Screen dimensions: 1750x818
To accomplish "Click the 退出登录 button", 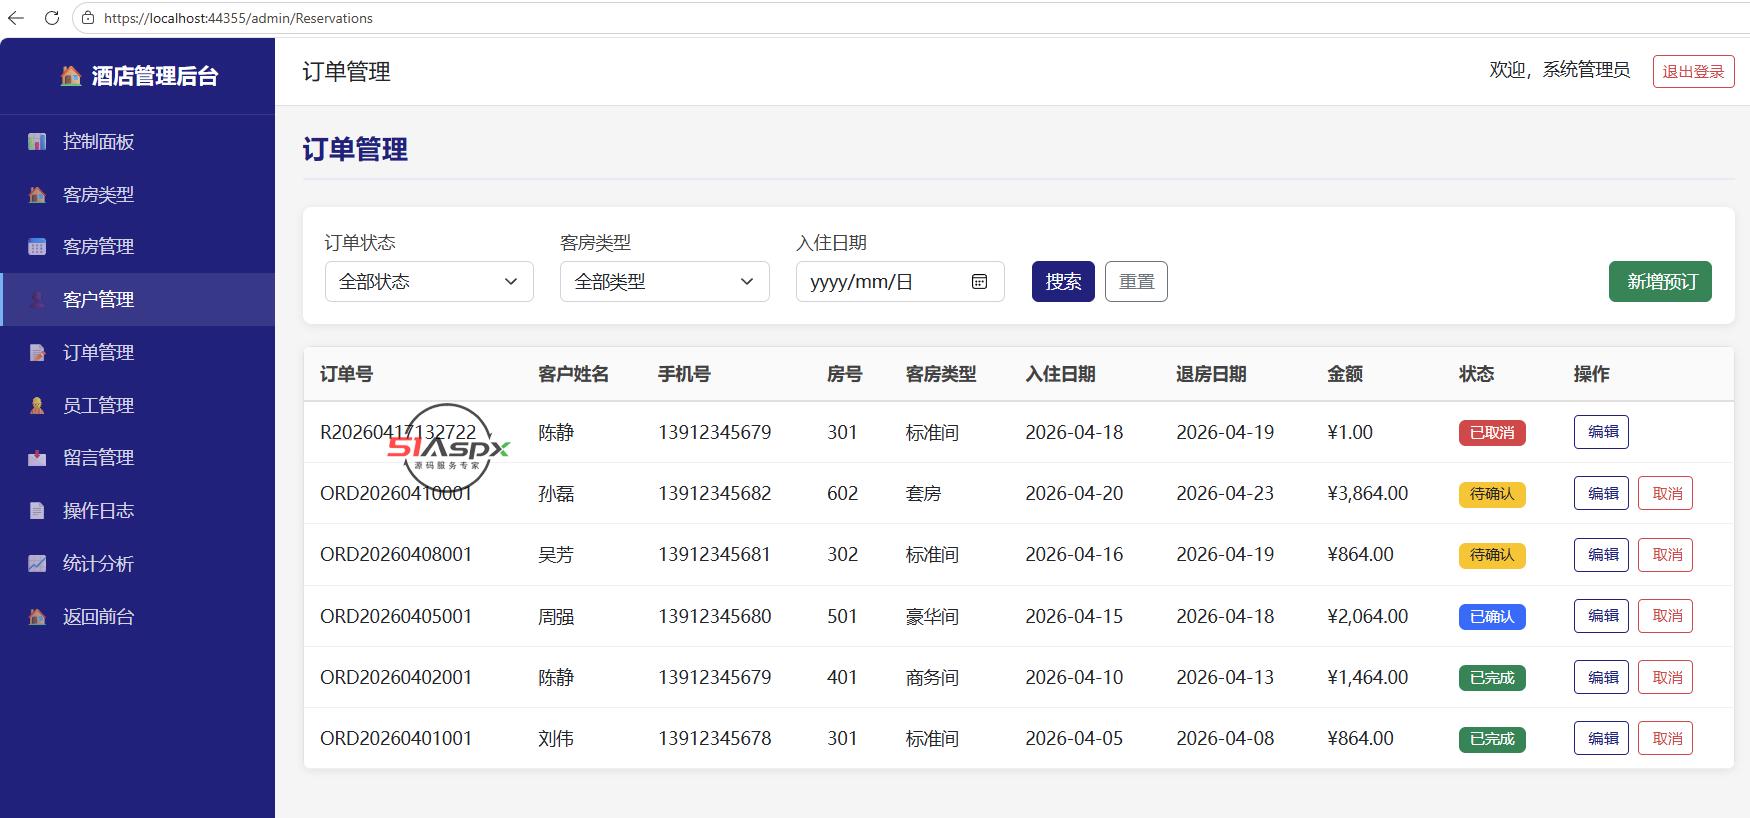I will click(1693, 72).
